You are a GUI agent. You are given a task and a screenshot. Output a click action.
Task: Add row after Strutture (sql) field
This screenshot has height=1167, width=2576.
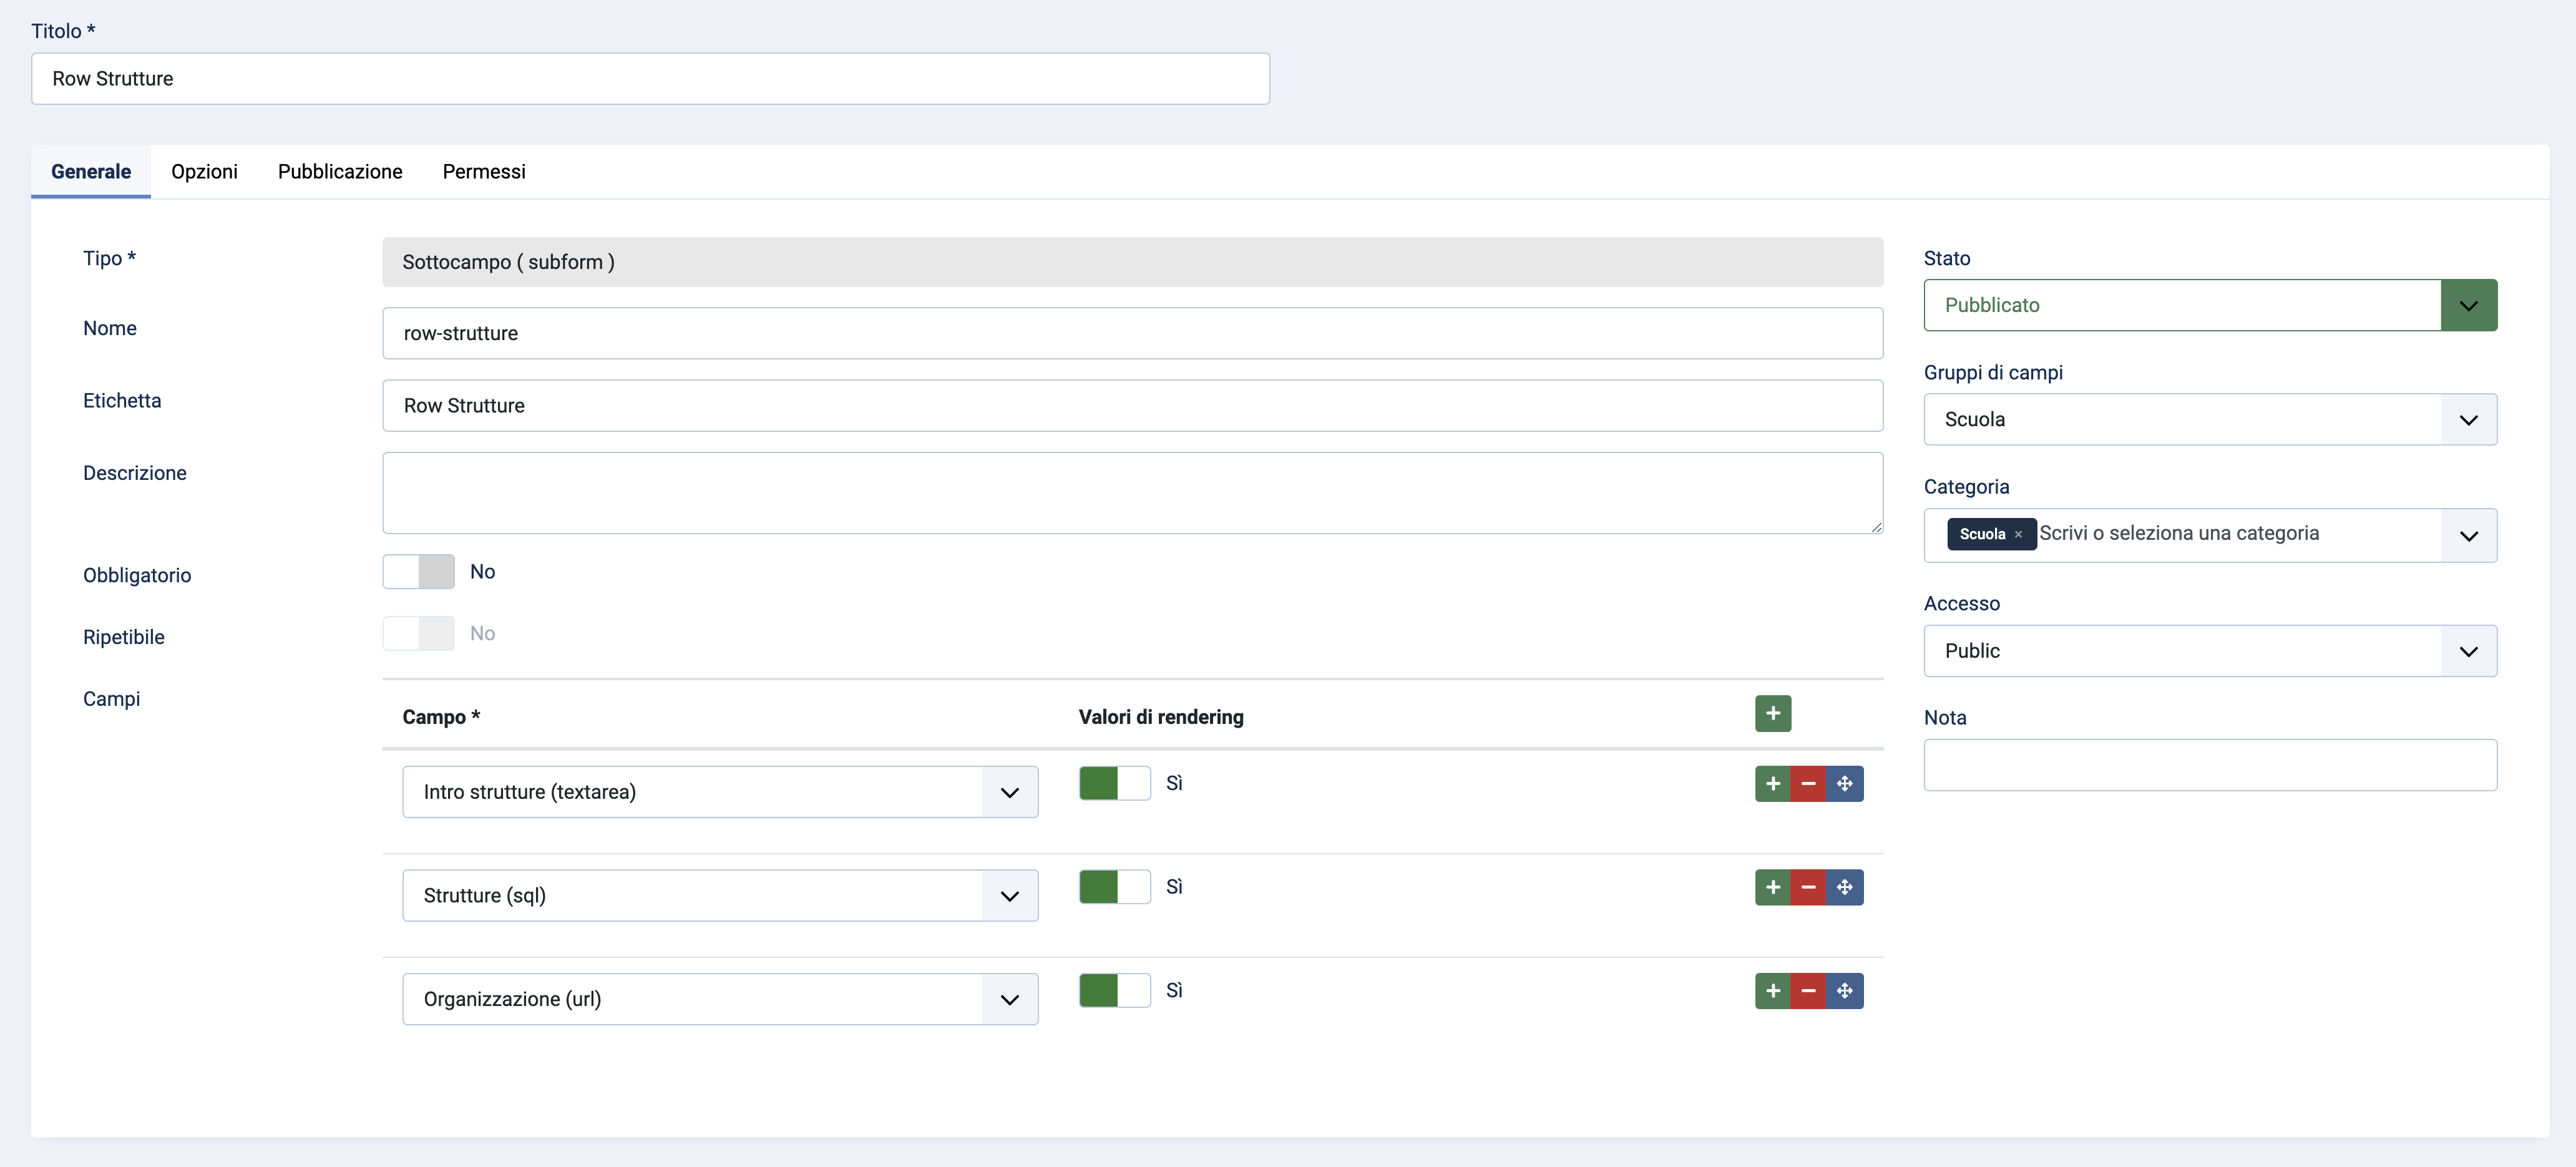(1772, 887)
